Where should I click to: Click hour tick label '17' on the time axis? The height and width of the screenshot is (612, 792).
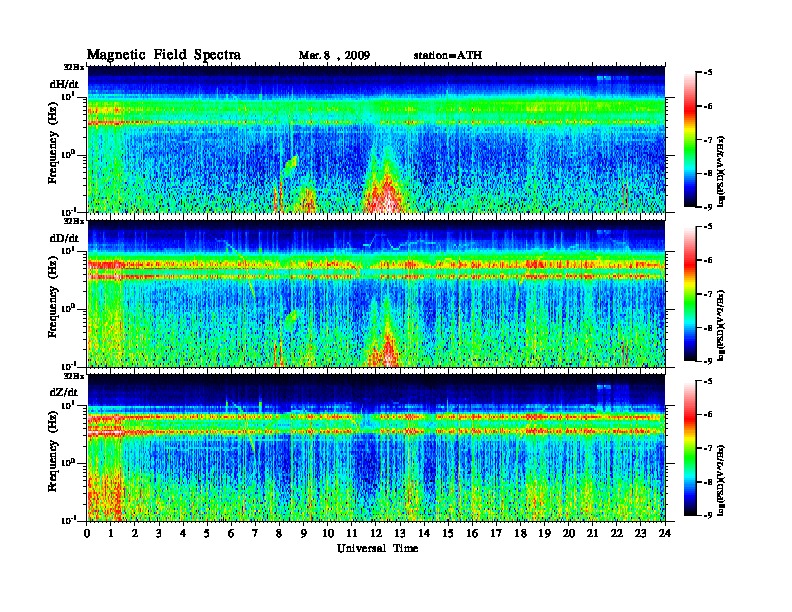(x=497, y=534)
